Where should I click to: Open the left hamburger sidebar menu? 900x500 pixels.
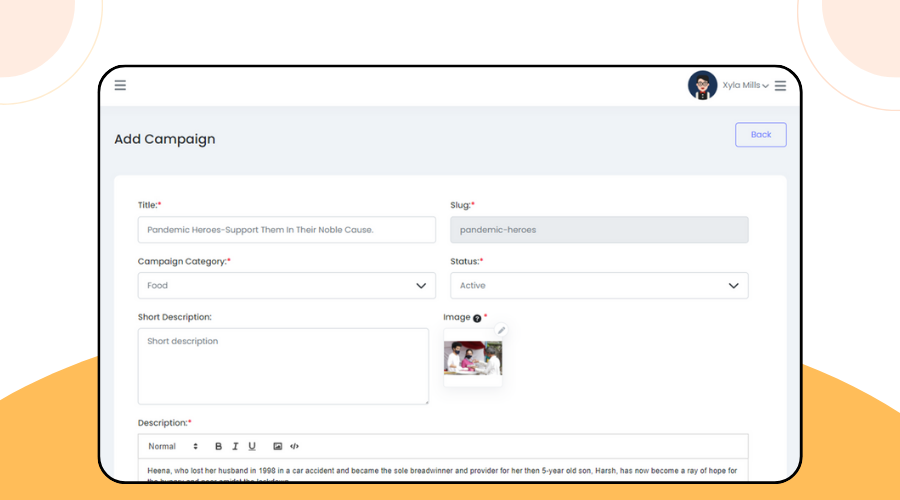(120, 85)
